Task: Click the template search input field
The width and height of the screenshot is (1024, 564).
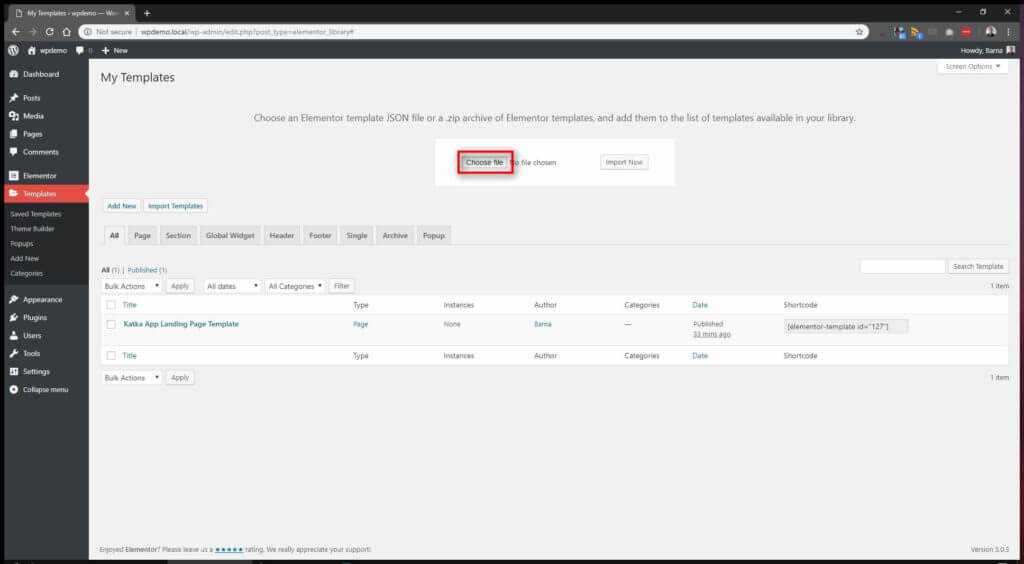Action: coord(902,266)
